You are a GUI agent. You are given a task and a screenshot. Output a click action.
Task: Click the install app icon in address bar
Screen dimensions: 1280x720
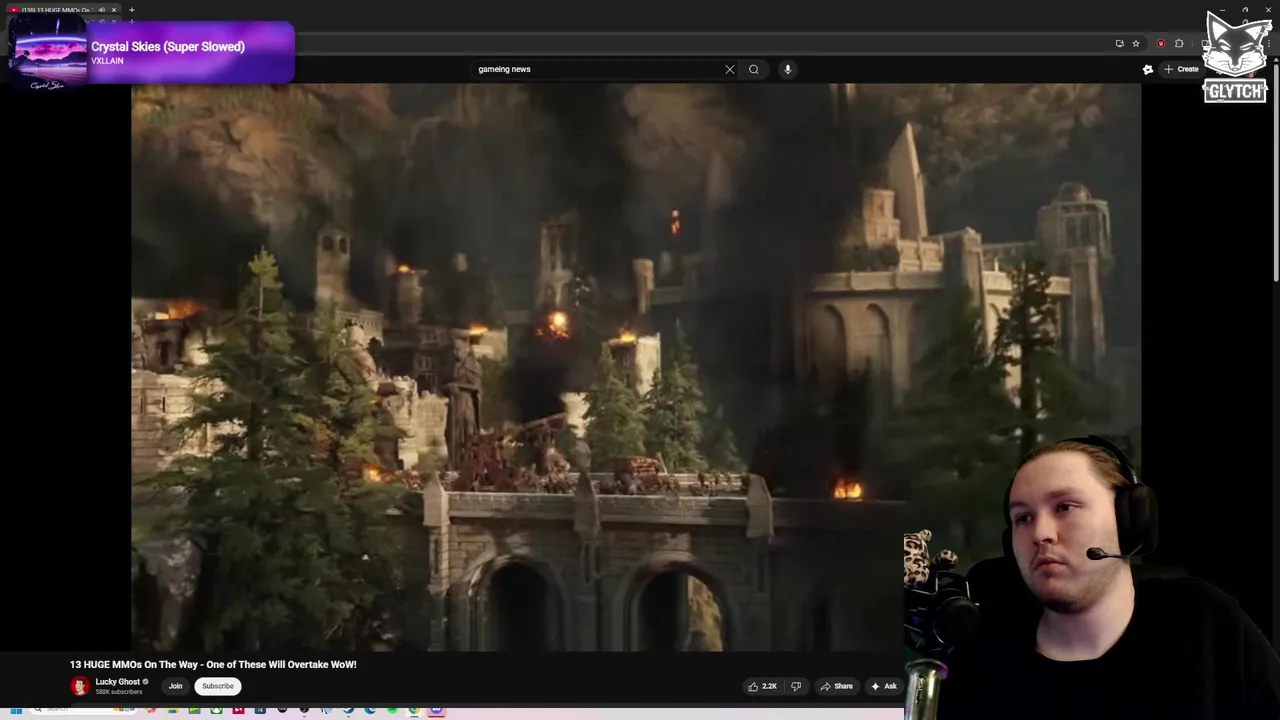tap(1119, 43)
